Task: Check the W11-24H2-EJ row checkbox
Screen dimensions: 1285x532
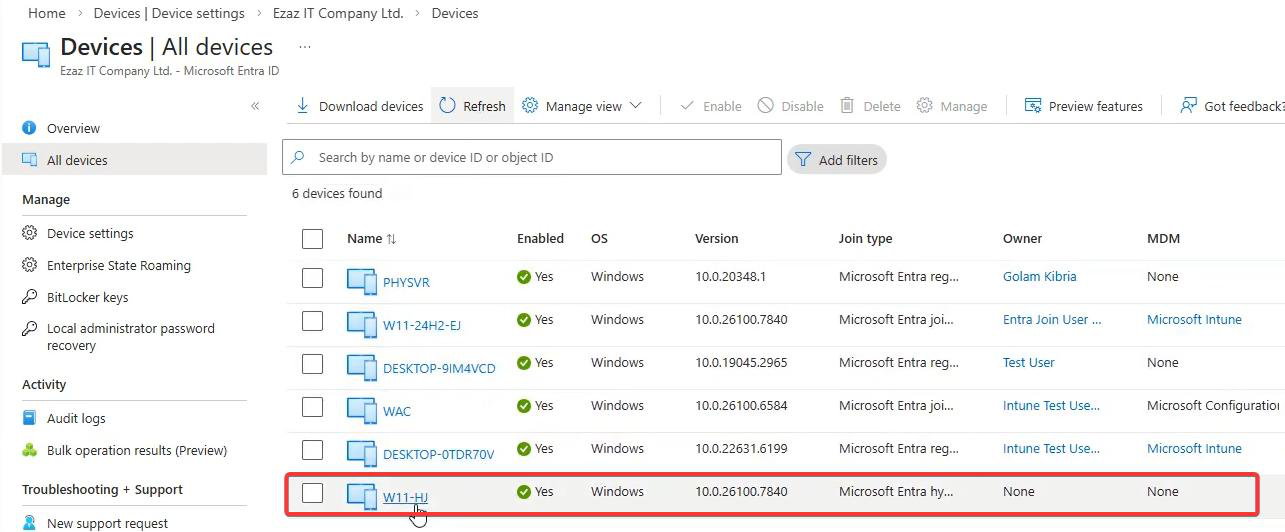Action: (x=312, y=320)
